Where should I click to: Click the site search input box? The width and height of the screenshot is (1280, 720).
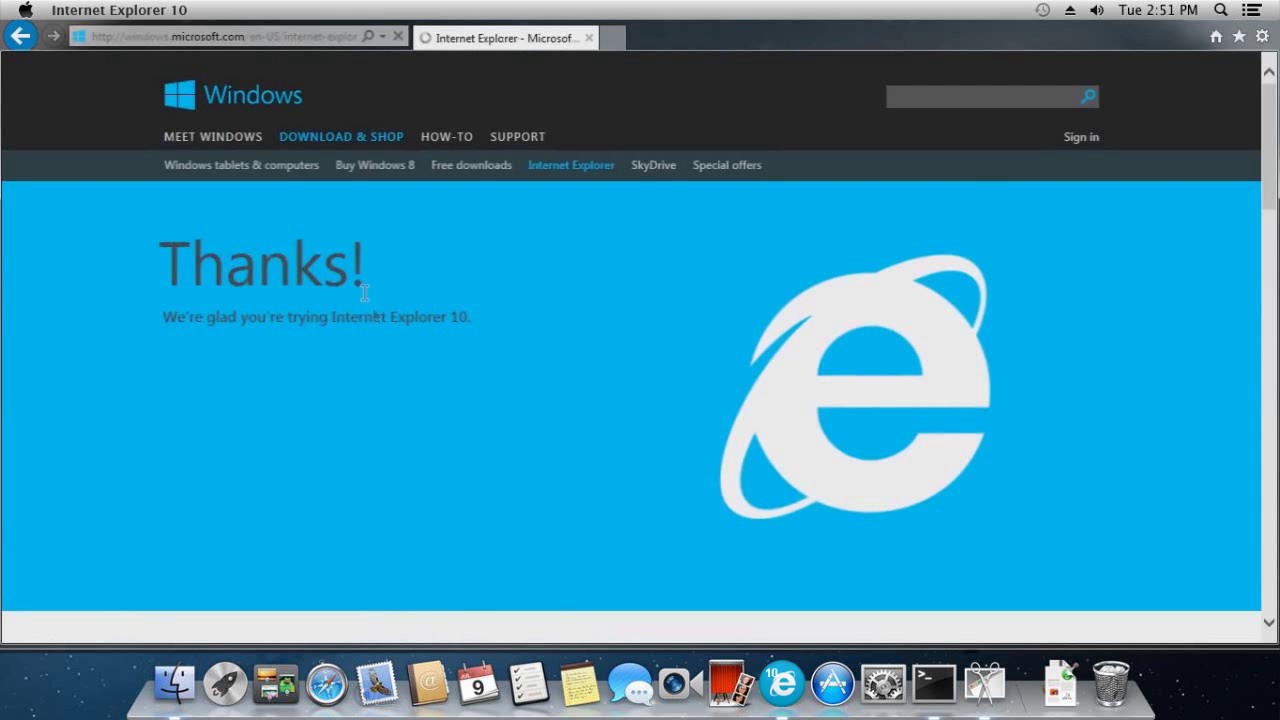(x=982, y=96)
